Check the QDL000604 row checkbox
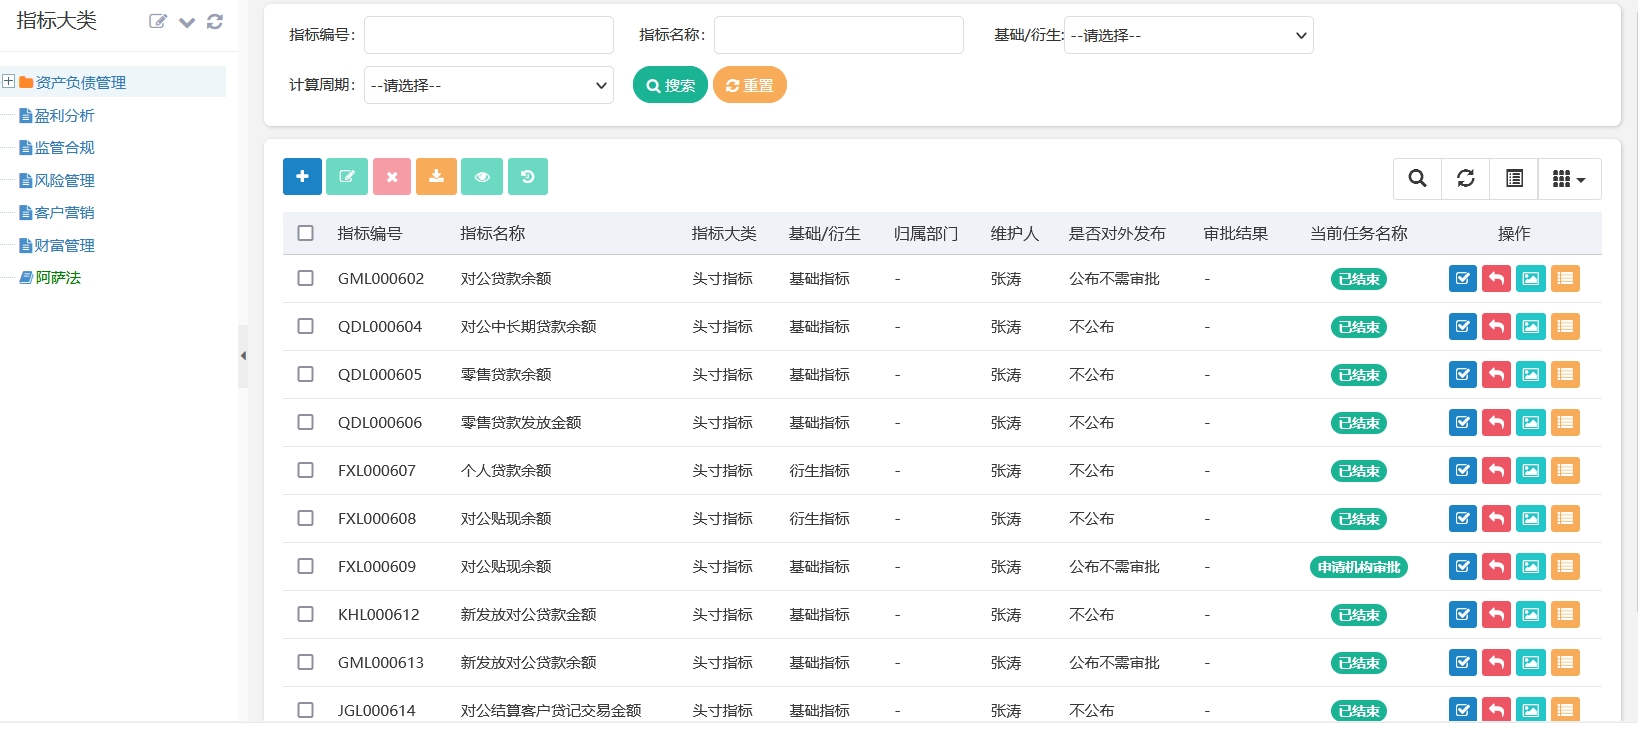1638x732 pixels. pos(306,326)
